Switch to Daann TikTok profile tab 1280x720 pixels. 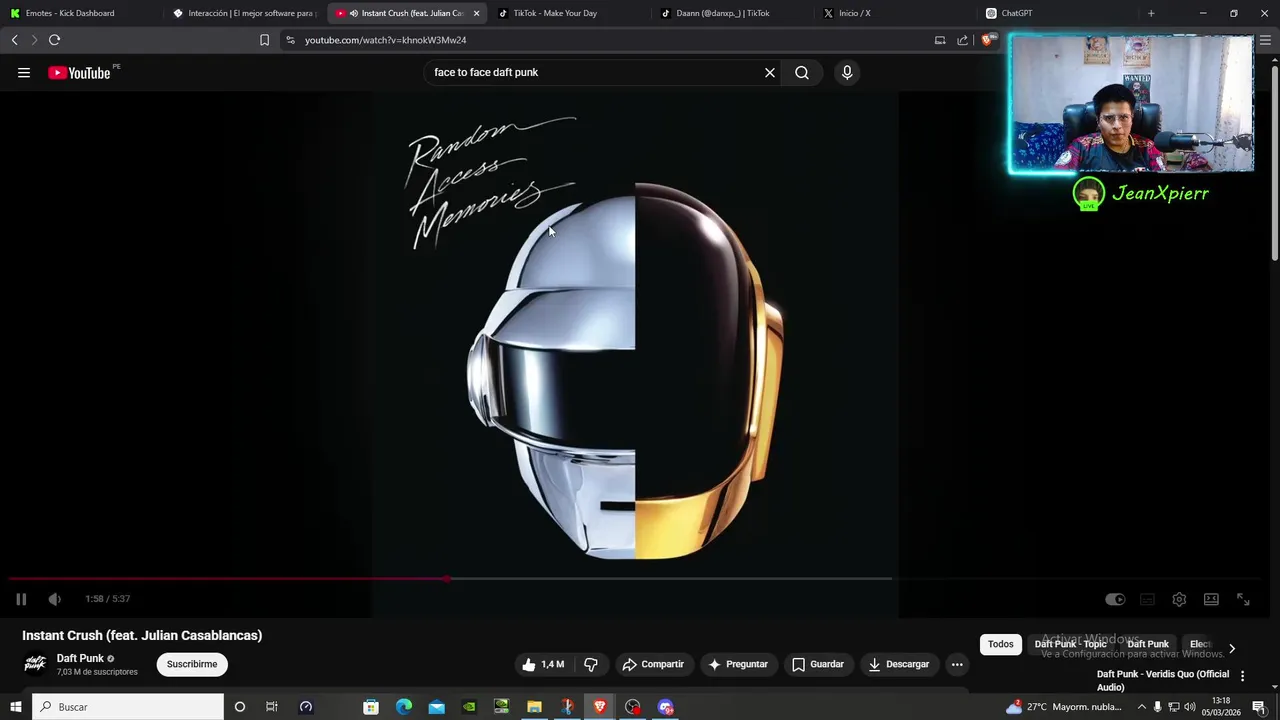coord(731,13)
